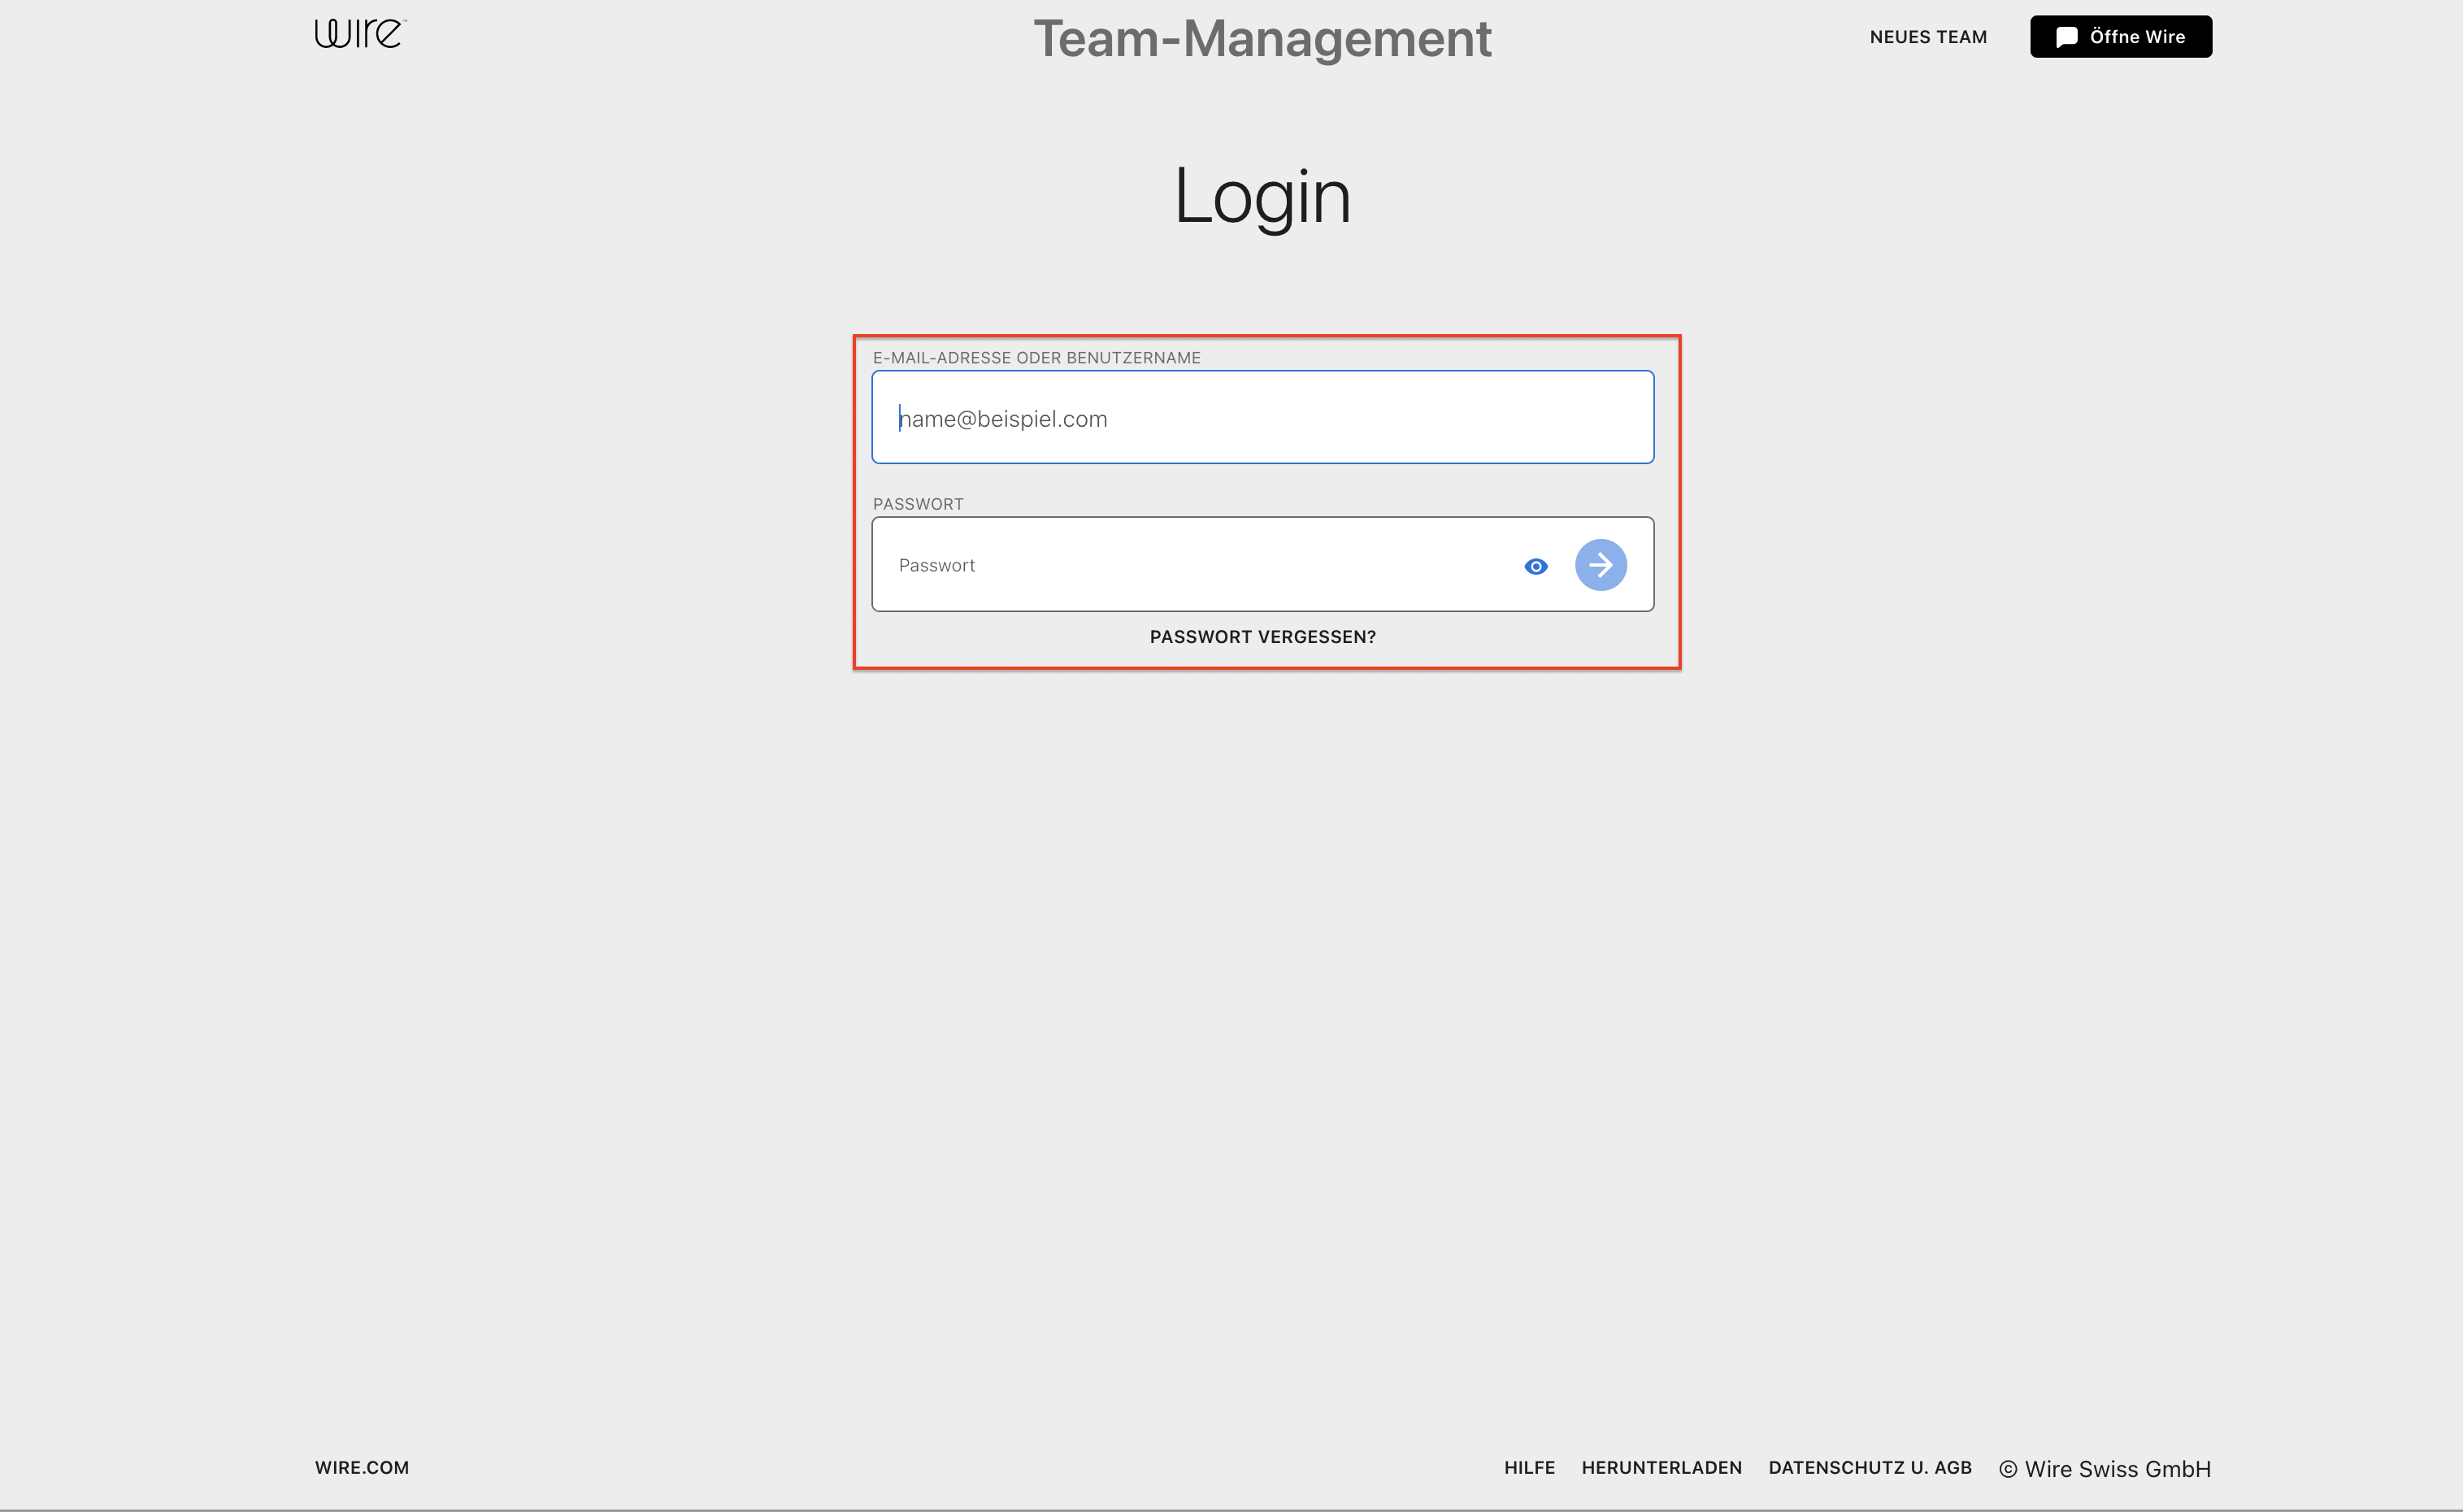Open the HILFE footer link
The width and height of the screenshot is (2463, 1512).
click(x=1529, y=1467)
